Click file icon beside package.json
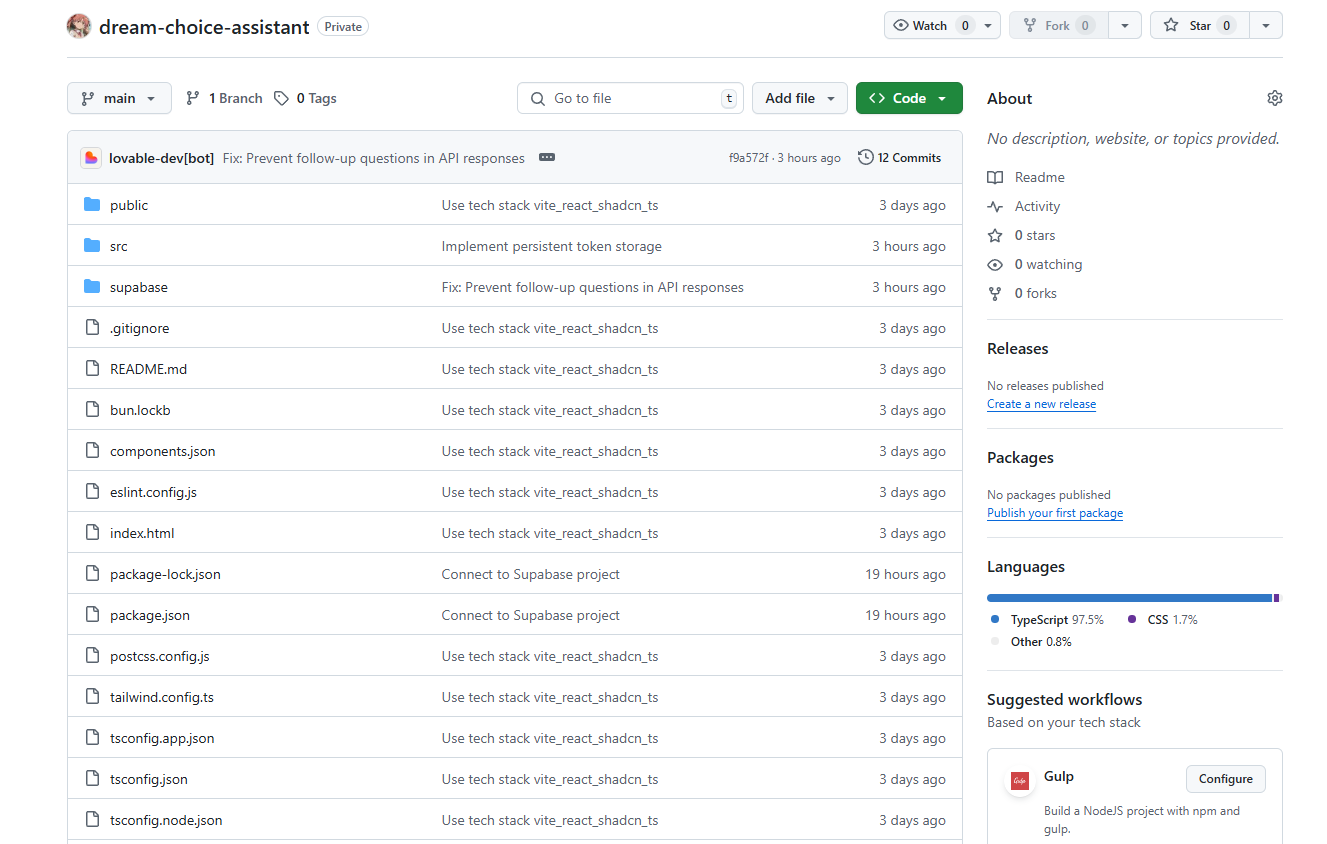 92,615
